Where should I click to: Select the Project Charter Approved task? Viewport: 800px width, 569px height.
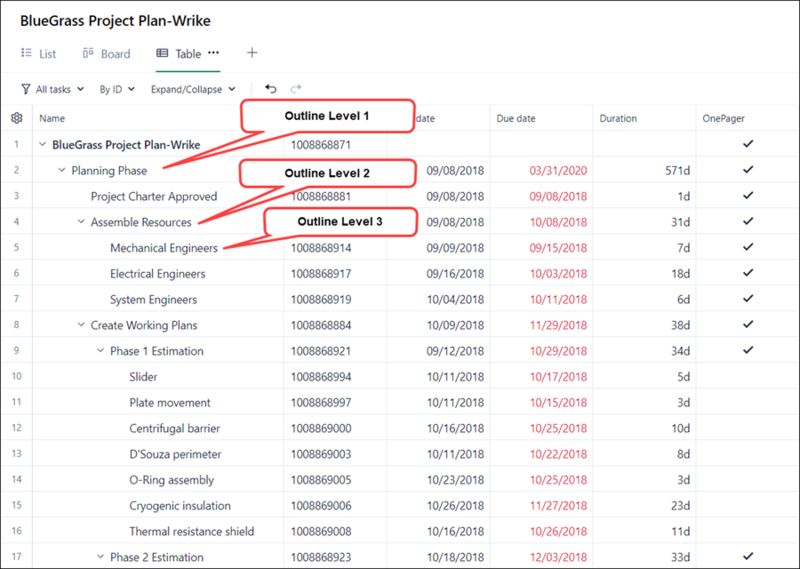(154, 196)
